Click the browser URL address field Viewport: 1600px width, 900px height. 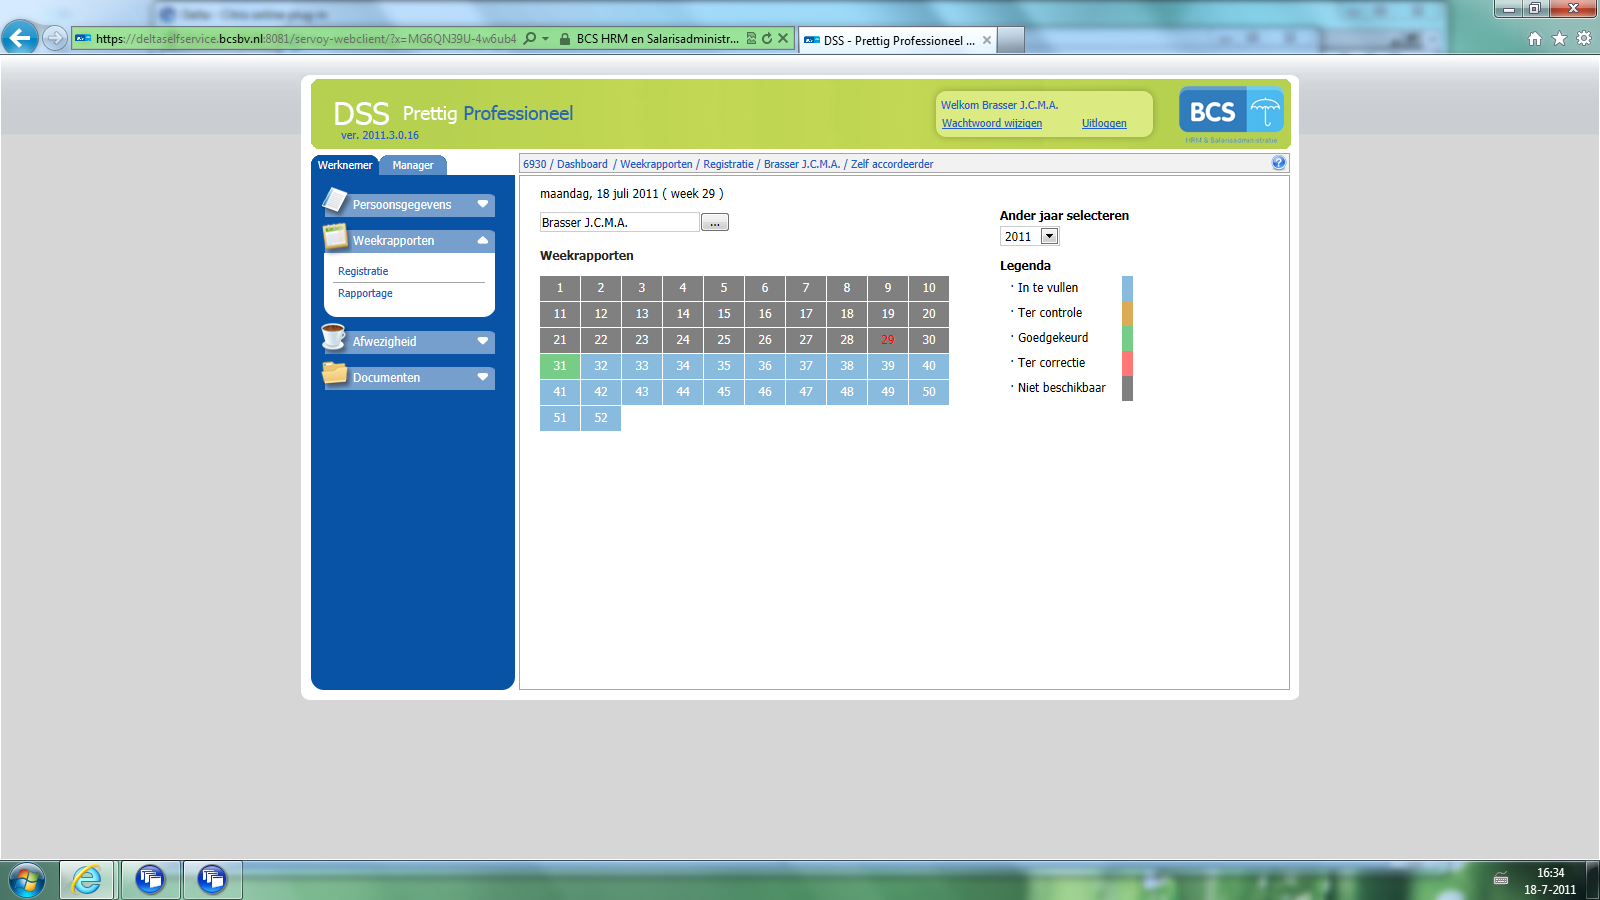(x=306, y=39)
